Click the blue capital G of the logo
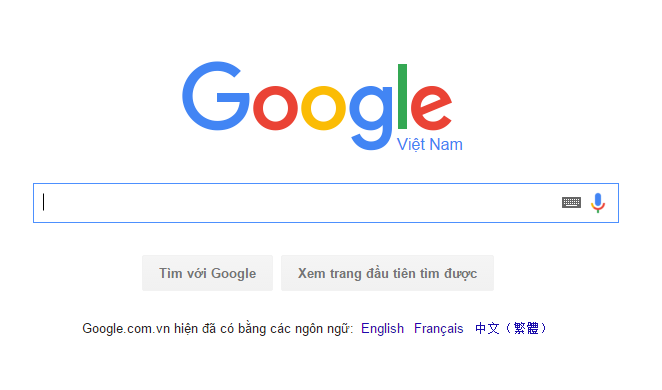This screenshot has width=662, height=390. 216,96
